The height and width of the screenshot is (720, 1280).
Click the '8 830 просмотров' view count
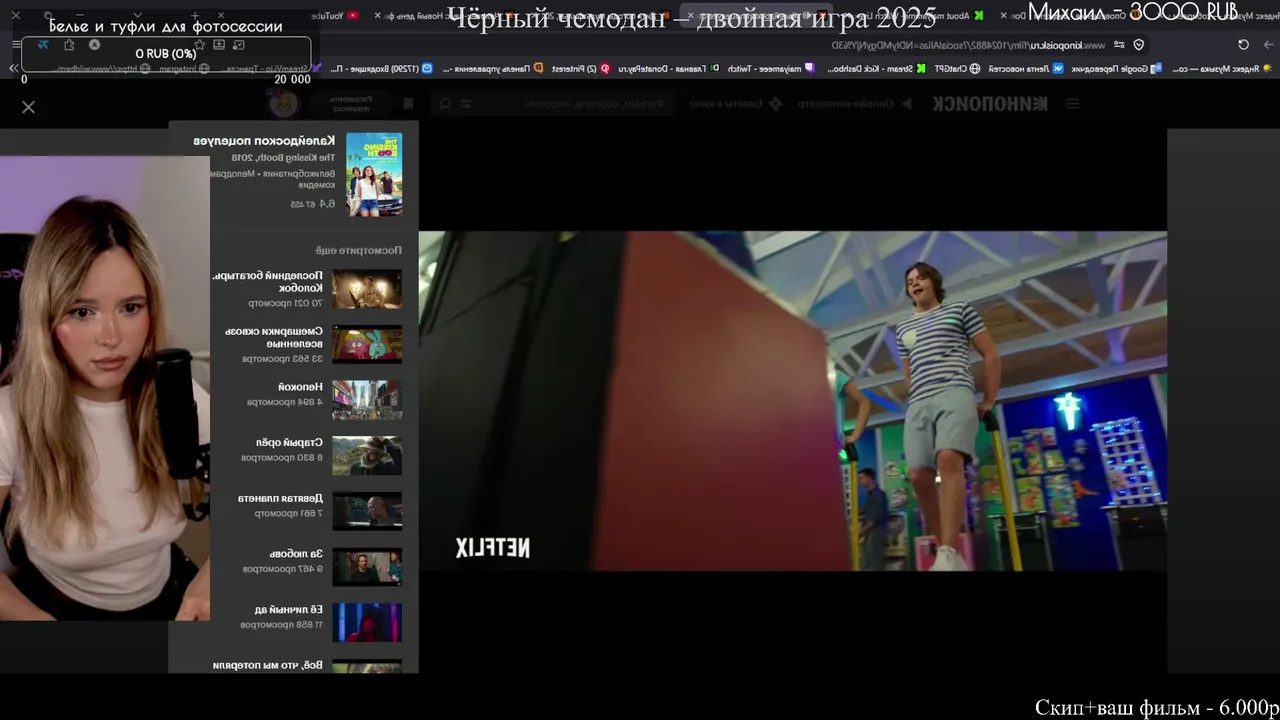282,457
